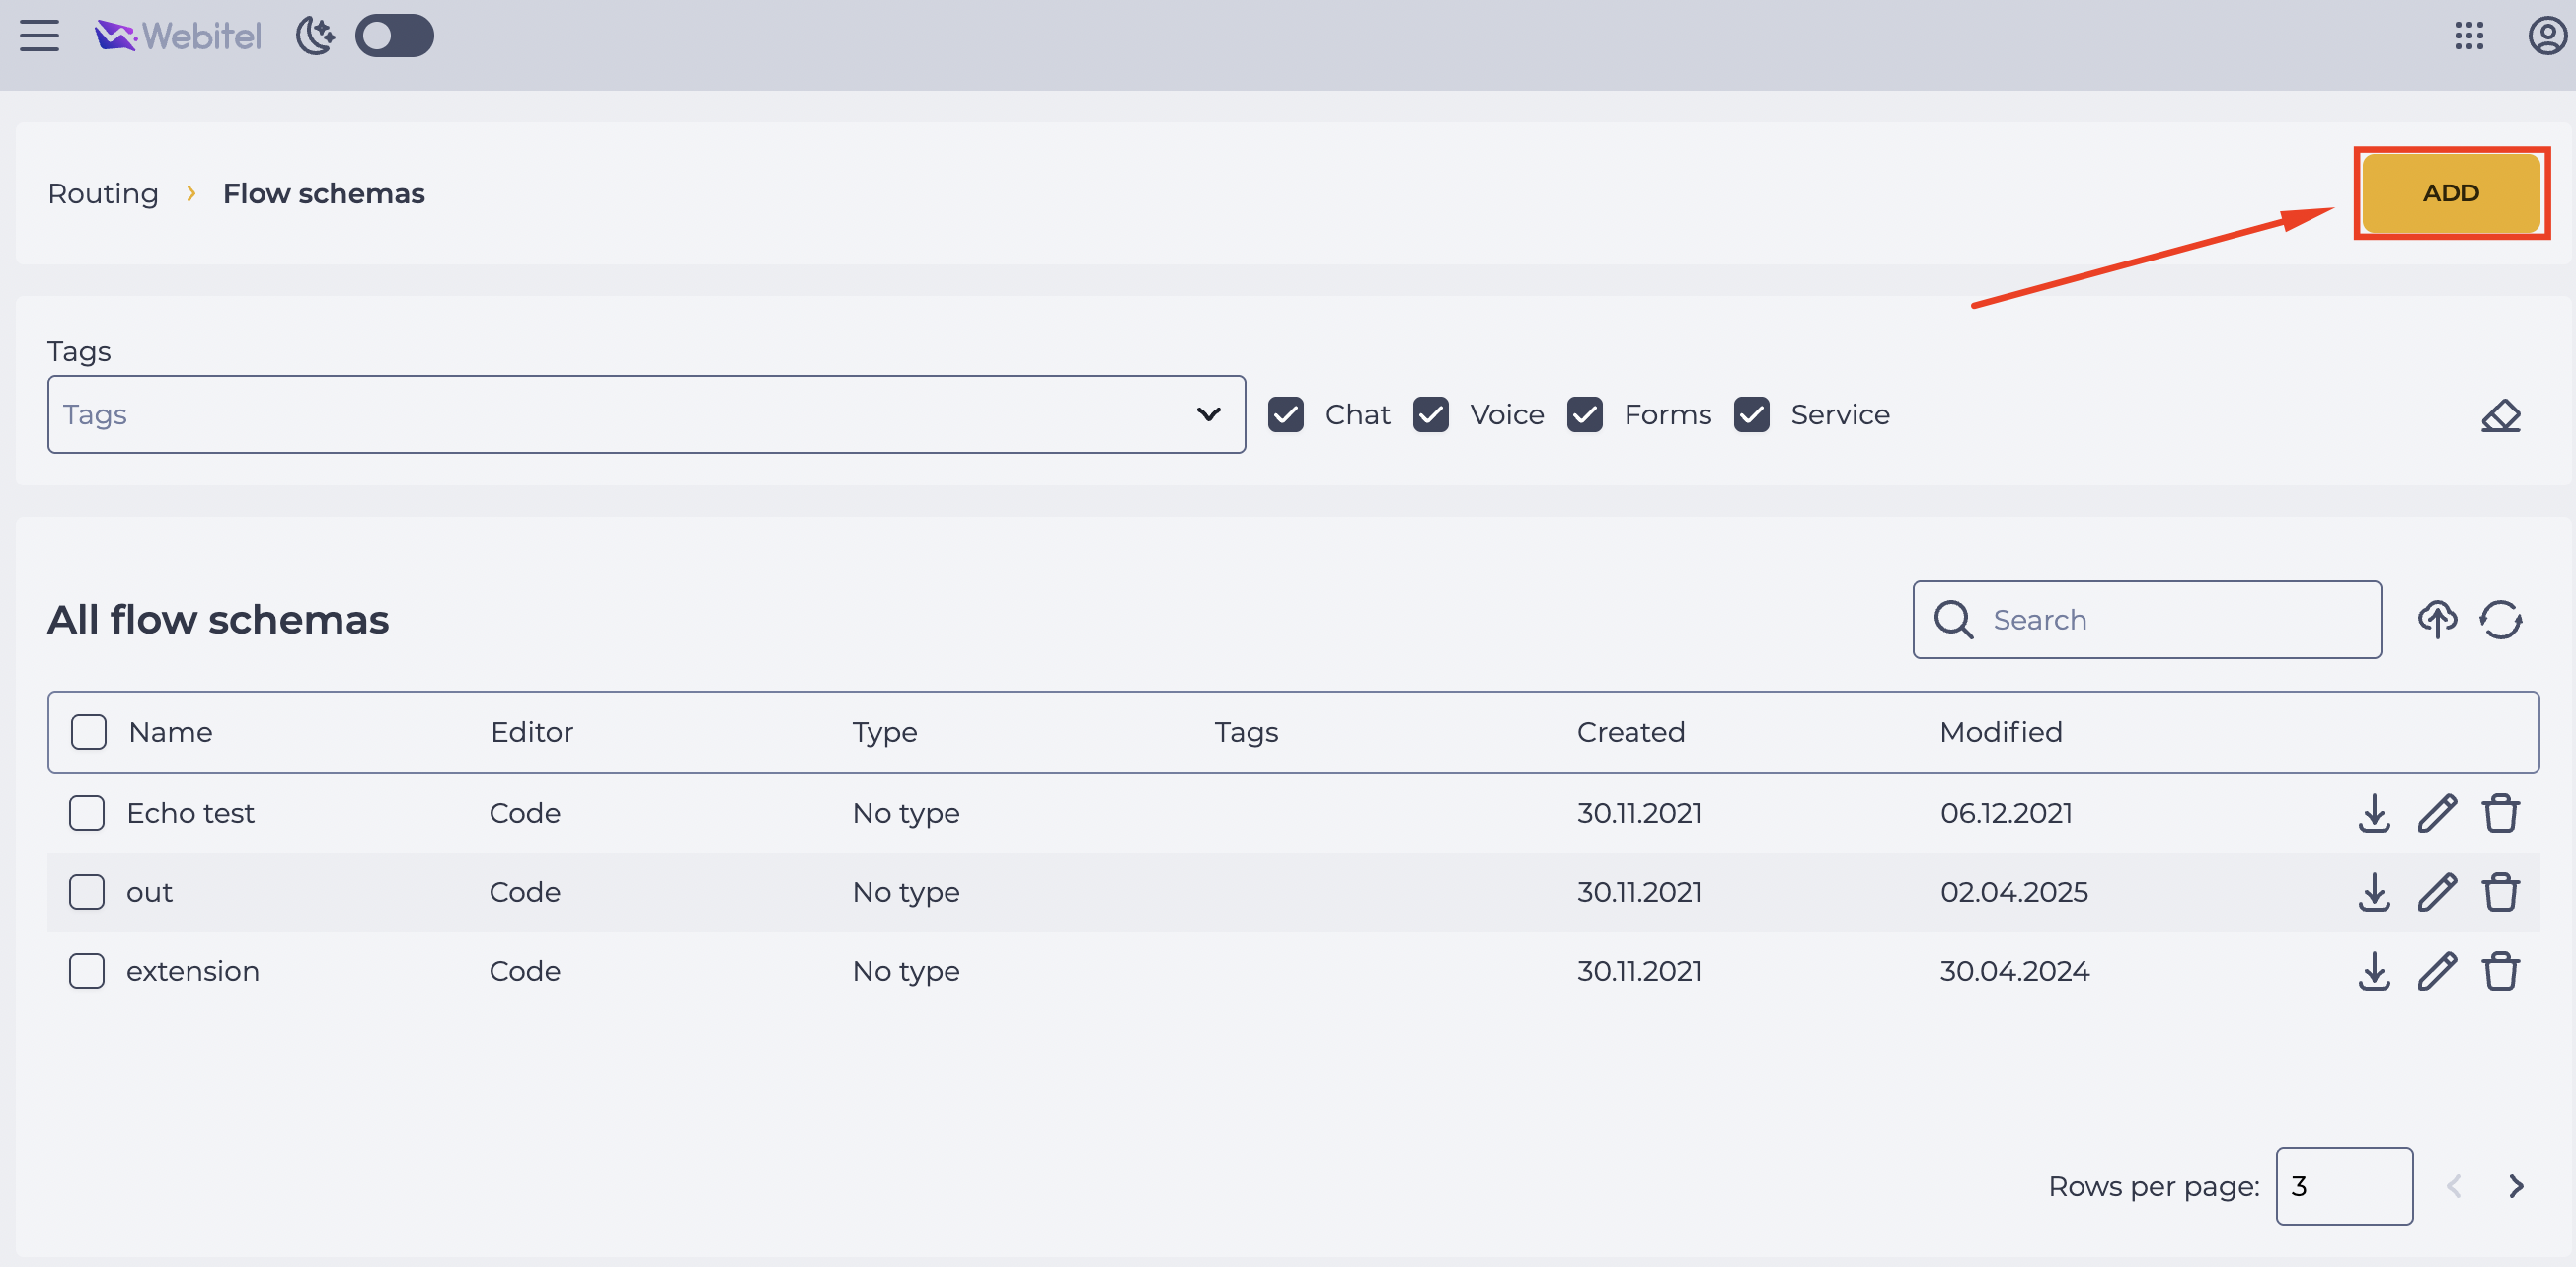This screenshot has width=2576, height=1267.
Task: Delete the extension schema
Action: 2500,971
